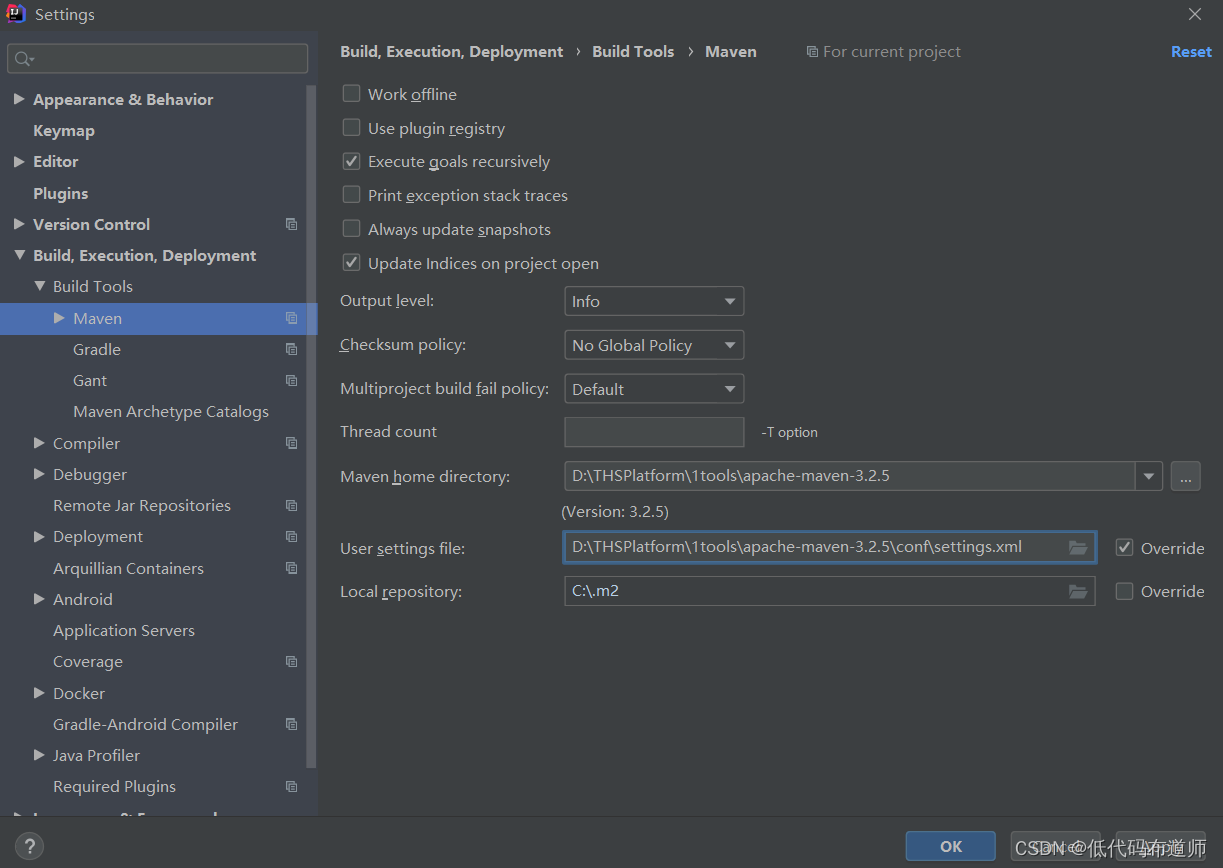Open Gradle settings page
1223x868 pixels.
[97, 349]
